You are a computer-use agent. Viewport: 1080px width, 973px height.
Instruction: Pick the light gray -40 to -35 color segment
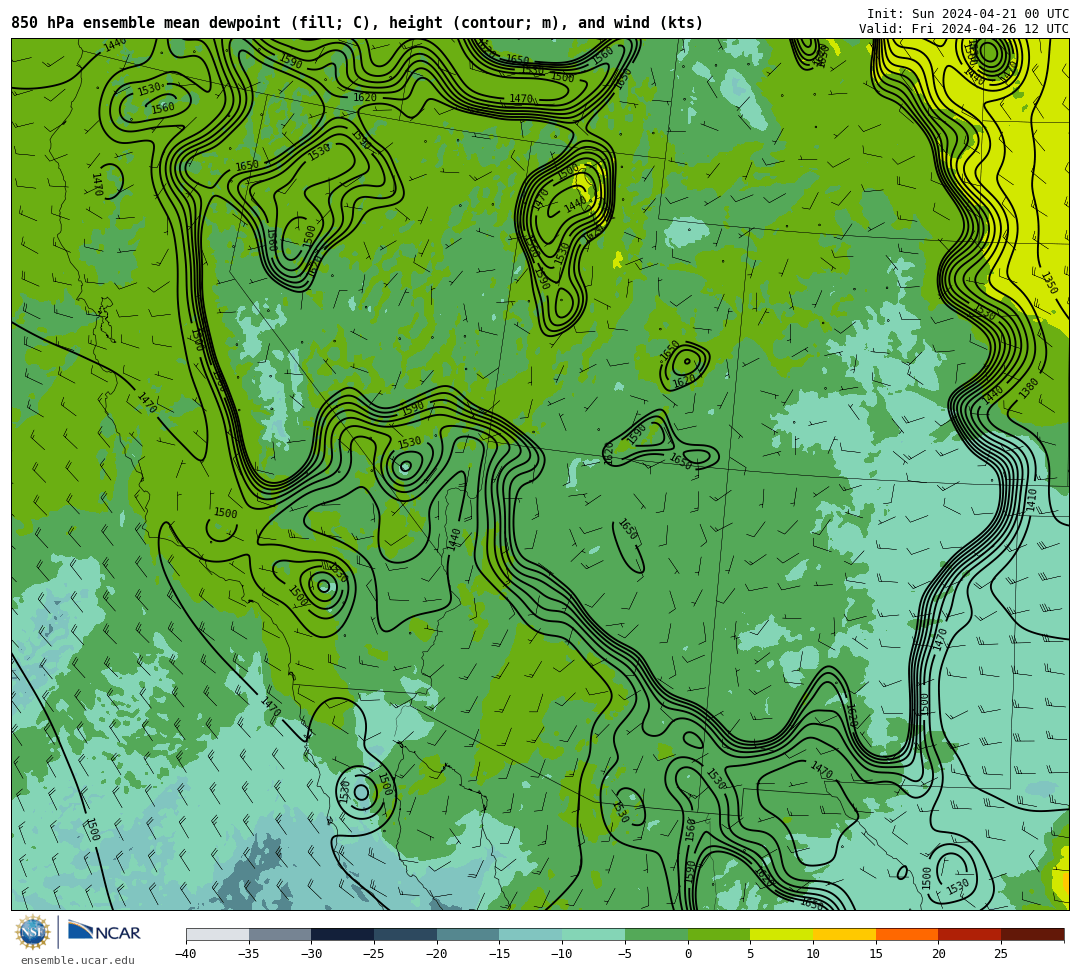pyautogui.click(x=218, y=934)
